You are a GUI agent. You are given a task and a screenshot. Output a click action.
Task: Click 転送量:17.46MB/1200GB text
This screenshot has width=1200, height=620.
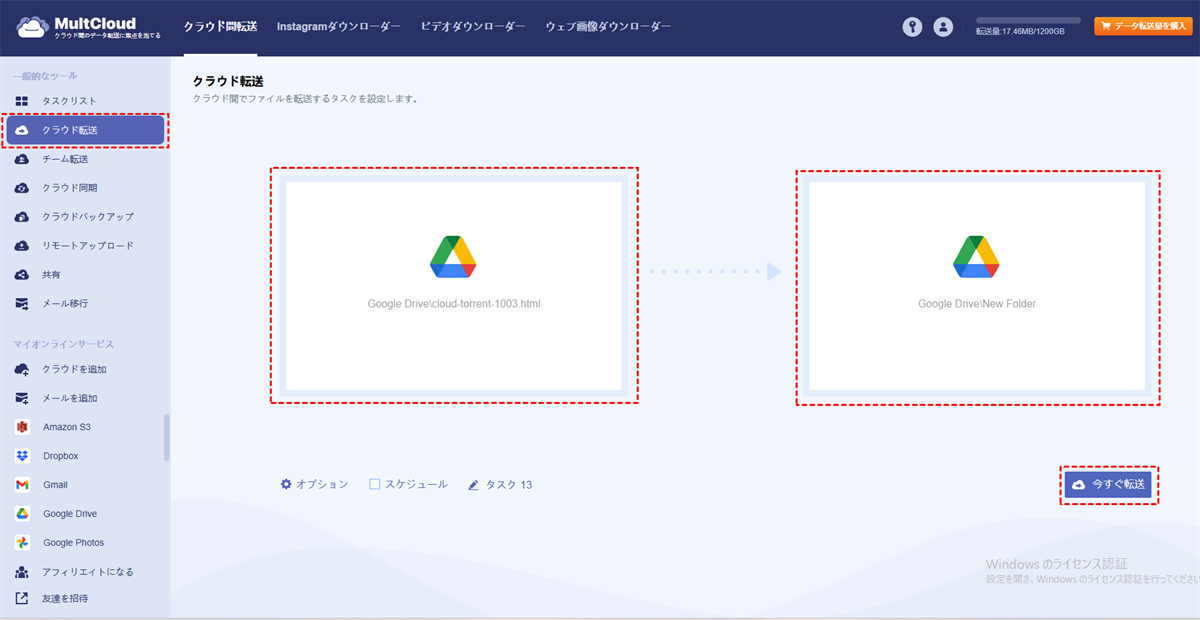pos(1020,33)
